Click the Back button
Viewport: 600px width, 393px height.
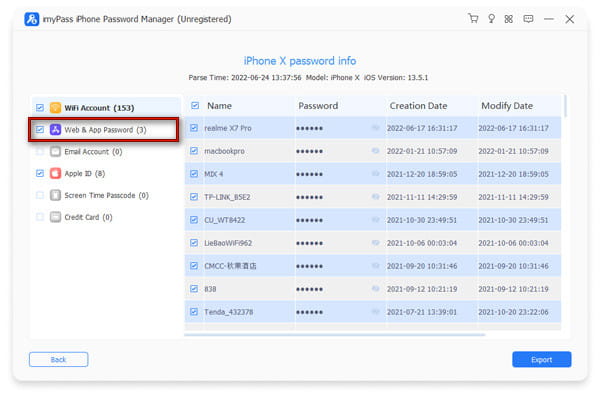[59, 359]
